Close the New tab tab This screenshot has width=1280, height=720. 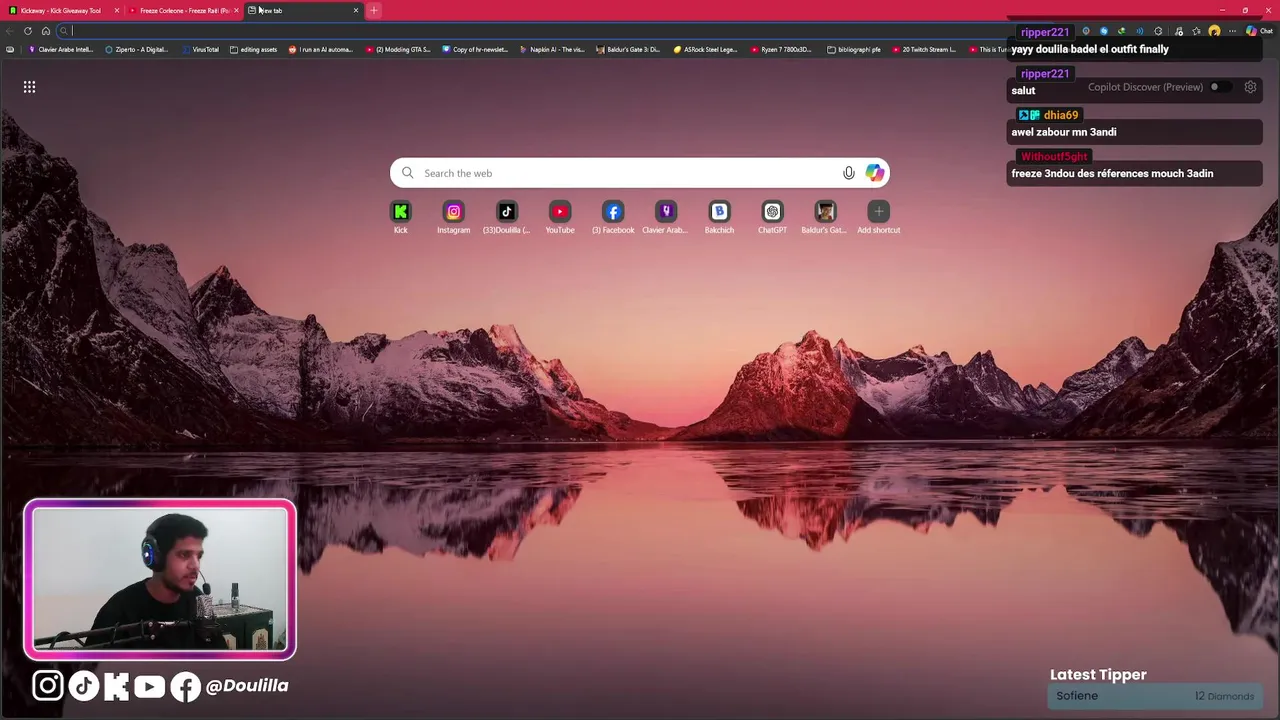coord(355,10)
